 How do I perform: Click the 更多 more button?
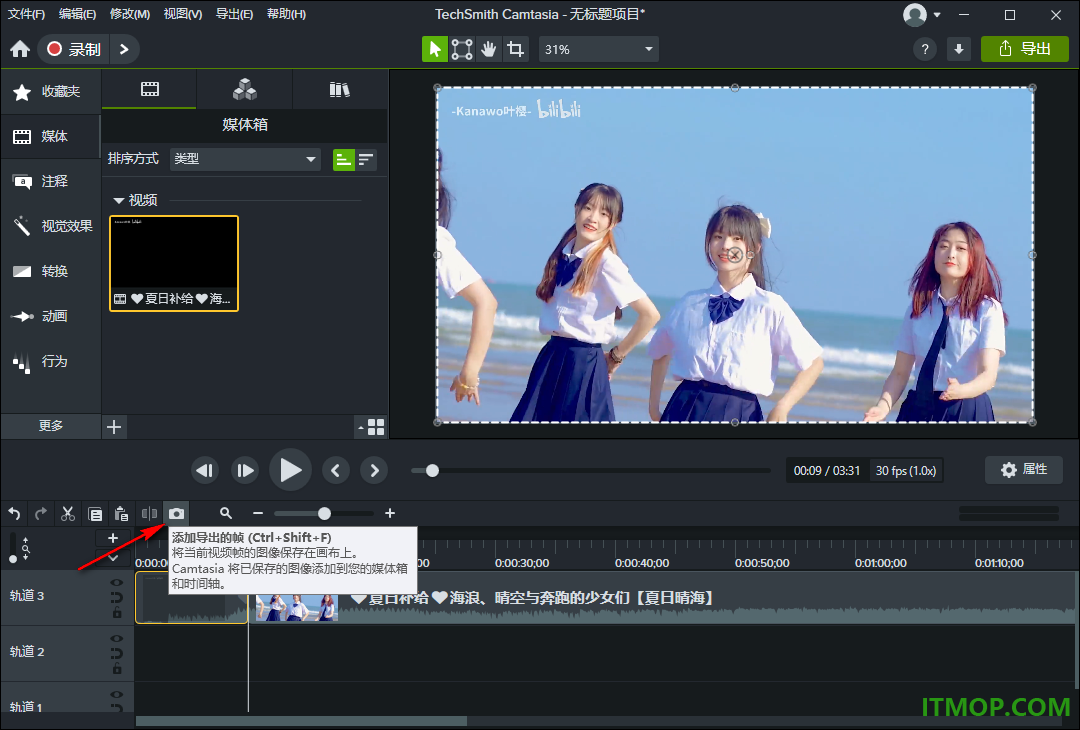click(50, 426)
